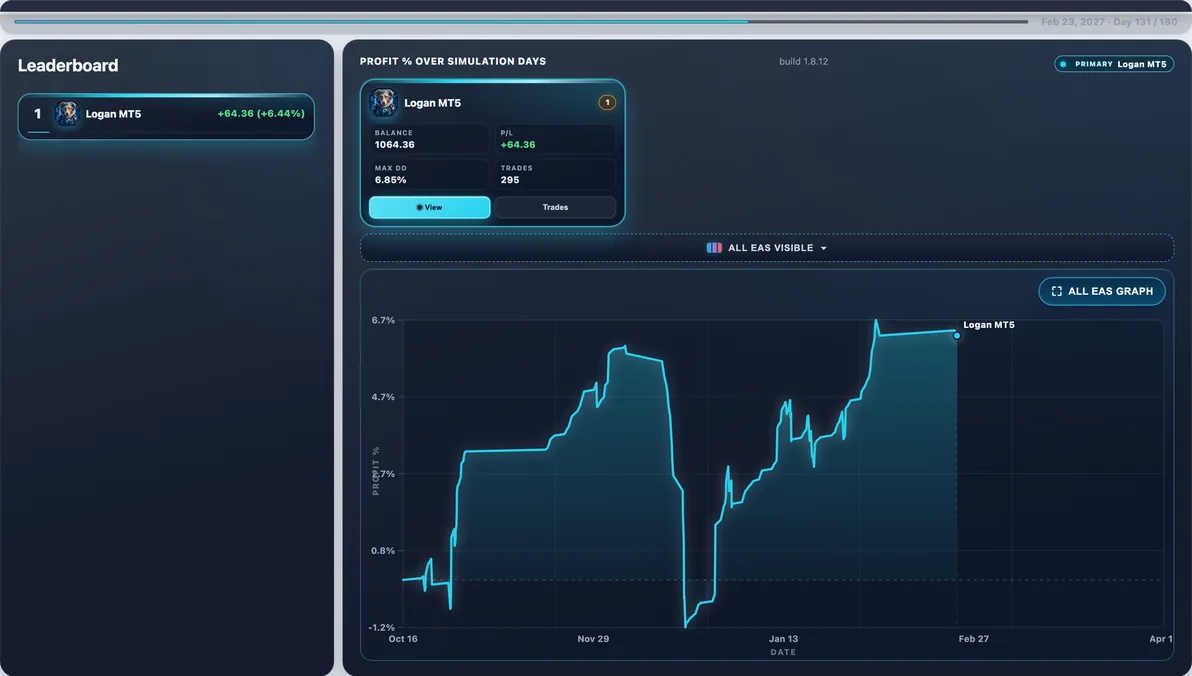Select the Logan MT5 leaderboard row
This screenshot has width=1192, height=676.
[166, 116]
